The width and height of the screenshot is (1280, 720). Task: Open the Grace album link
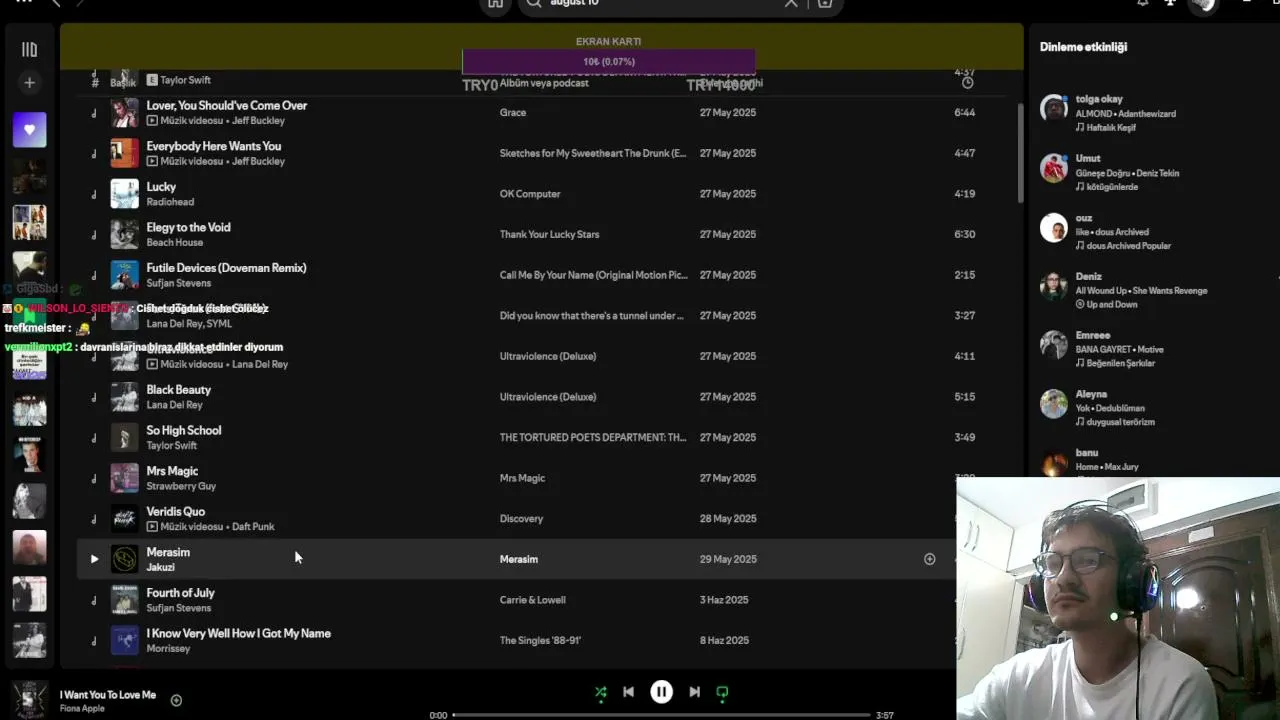[513, 113]
